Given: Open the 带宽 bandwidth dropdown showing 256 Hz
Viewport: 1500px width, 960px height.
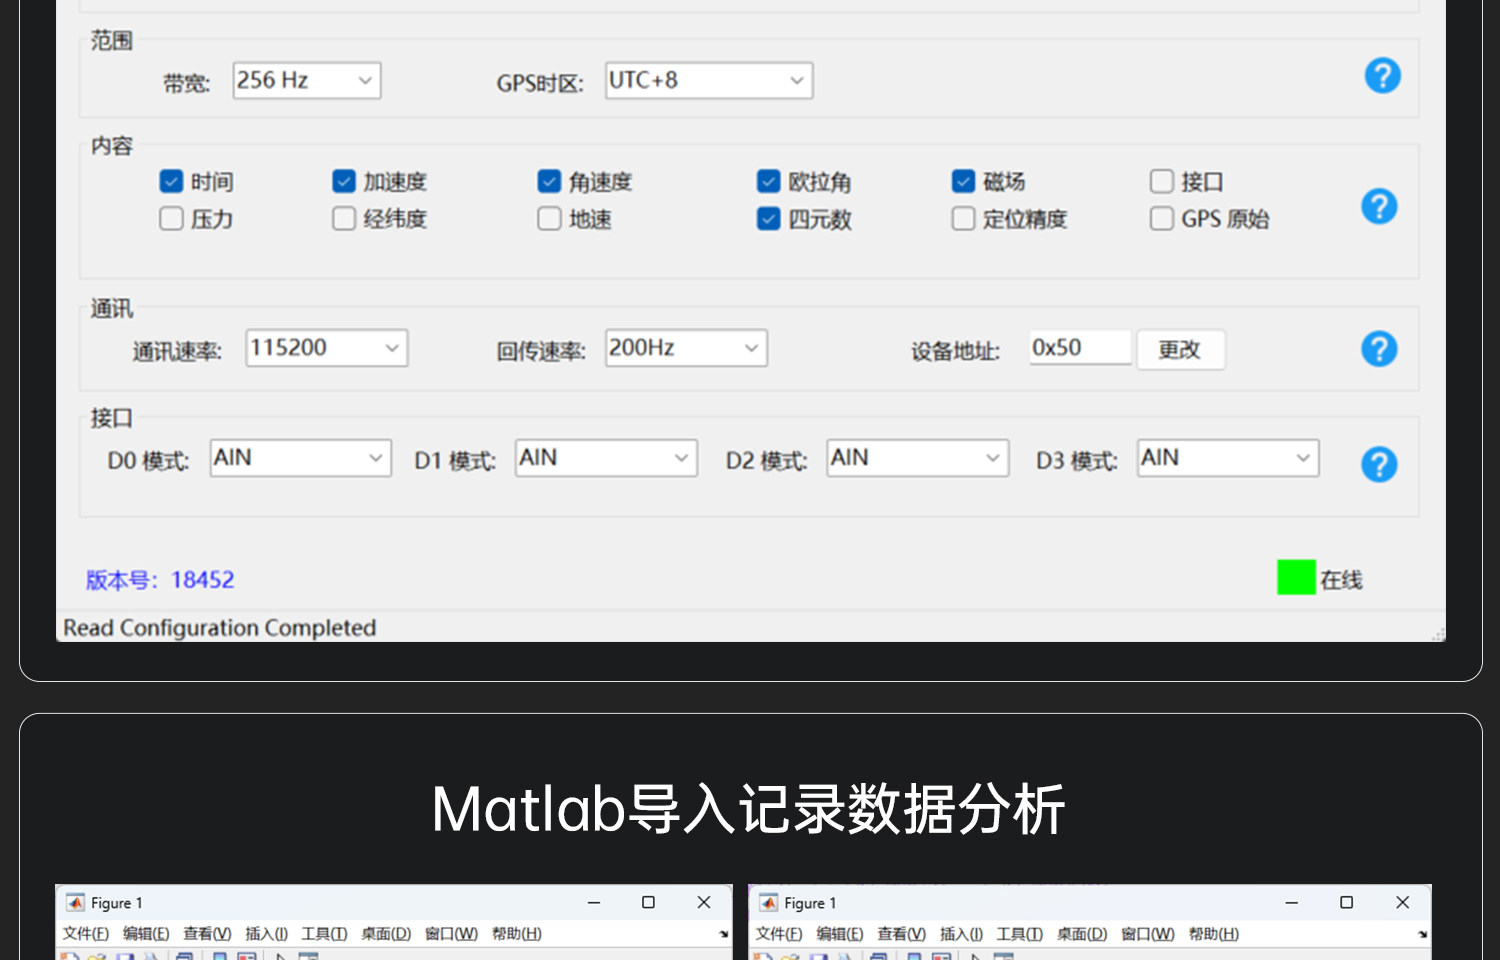Looking at the screenshot, I should (307, 80).
